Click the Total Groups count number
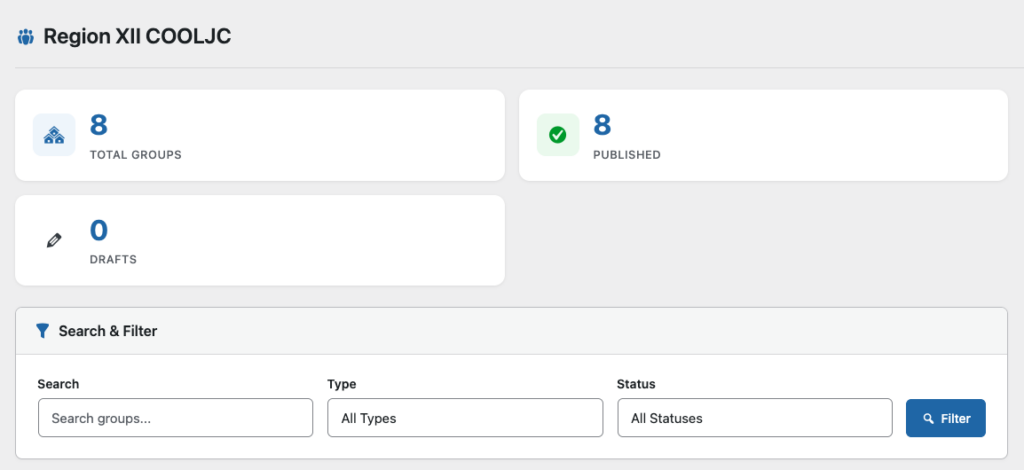Screen dimensions: 1024x470 [99, 125]
